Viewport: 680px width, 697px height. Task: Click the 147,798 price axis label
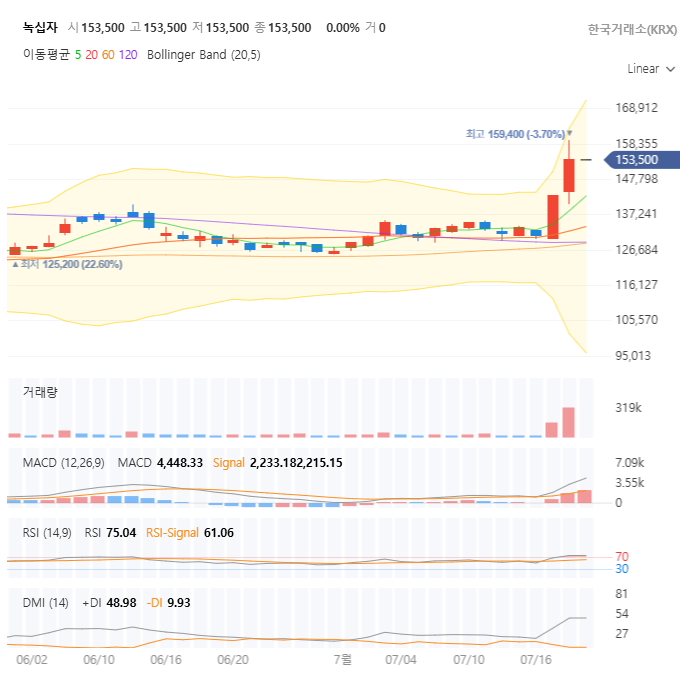pyautogui.click(x=636, y=179)
